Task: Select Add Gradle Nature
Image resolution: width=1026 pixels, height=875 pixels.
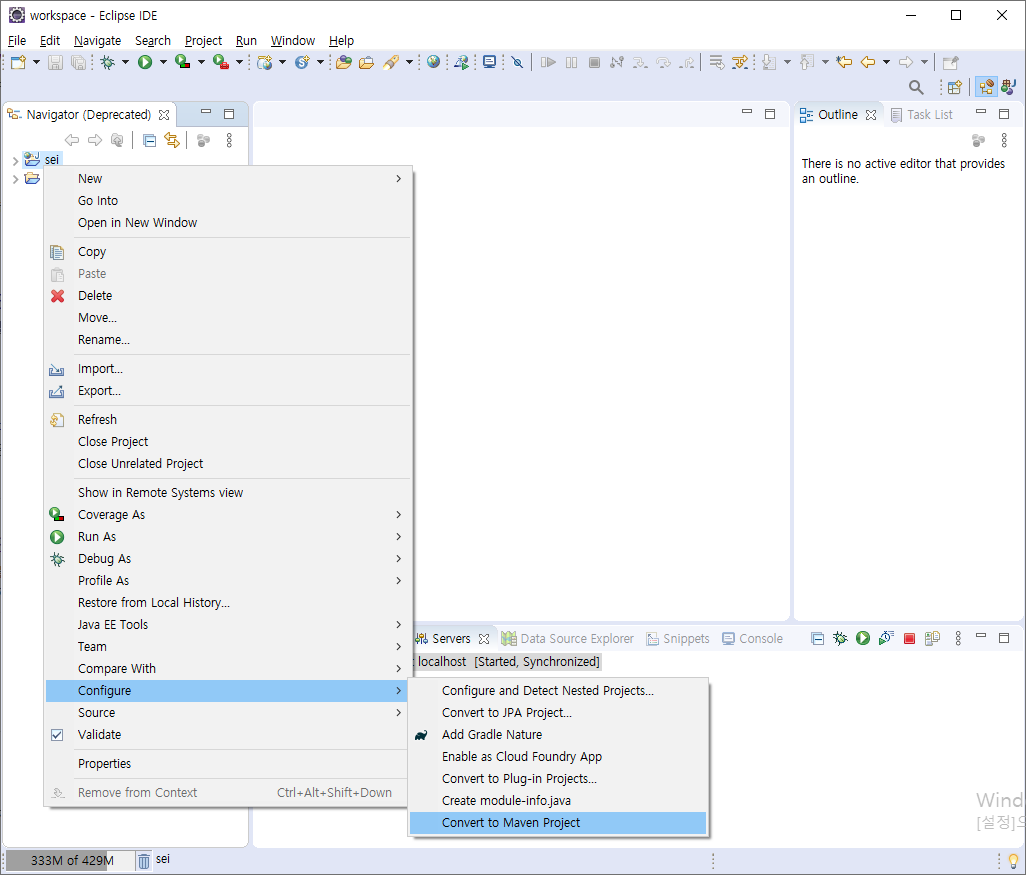Action: pyautogui.click(x=558, y=734)
